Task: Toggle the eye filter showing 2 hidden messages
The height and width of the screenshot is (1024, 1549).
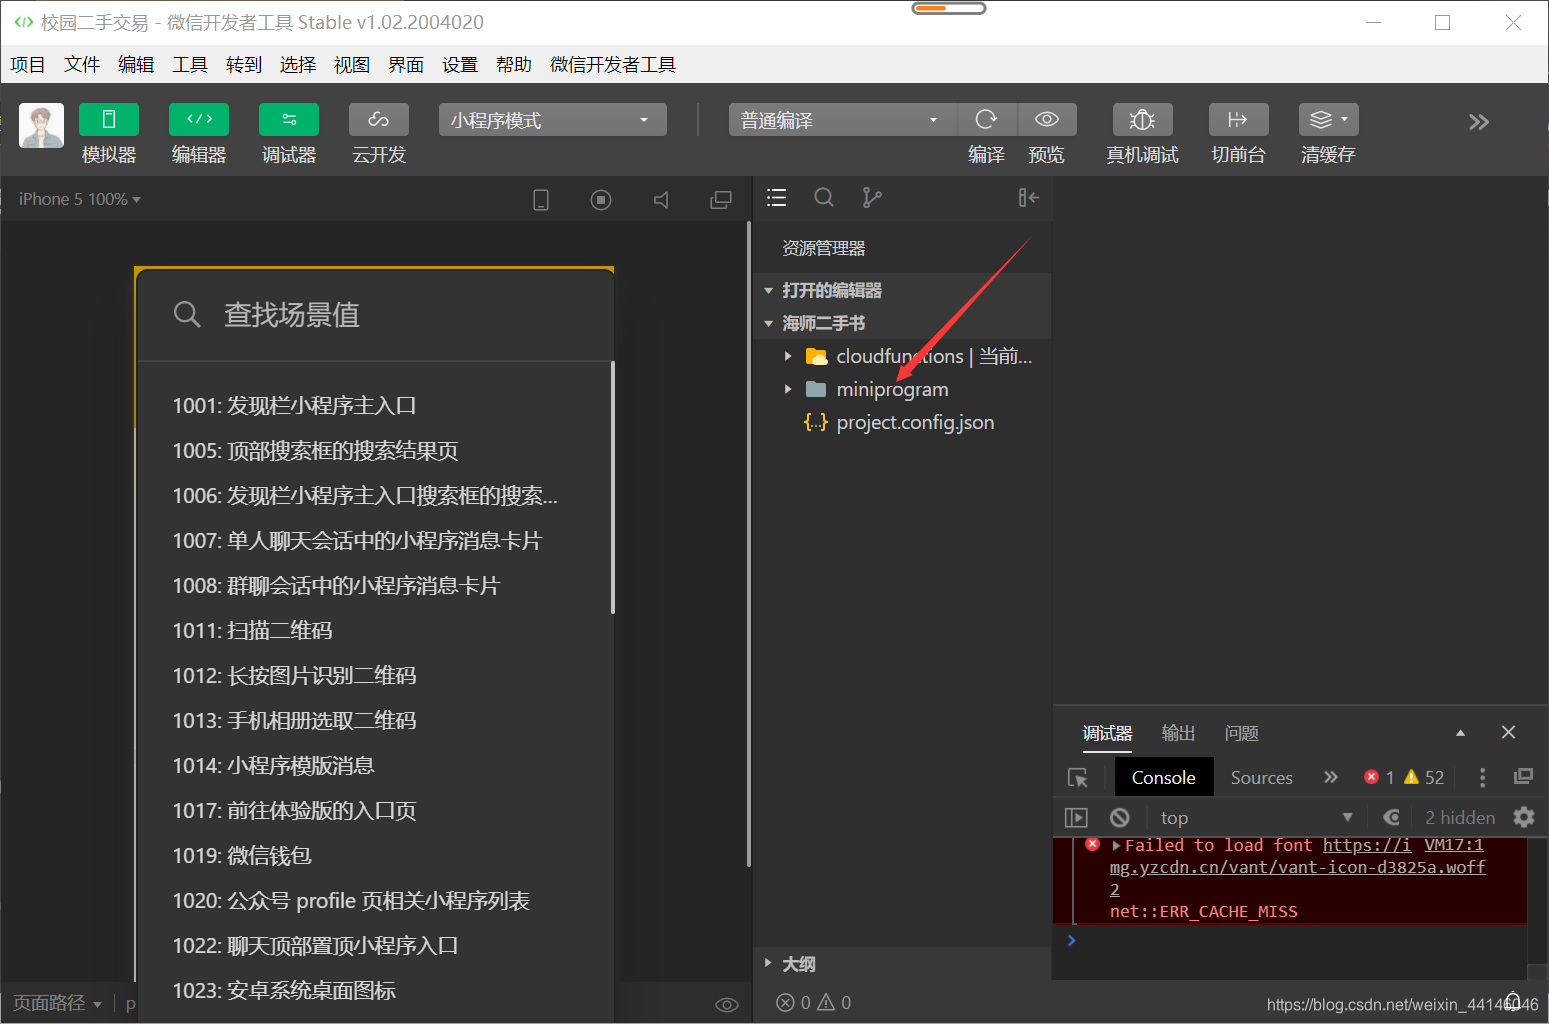Action: (1391, 817)
